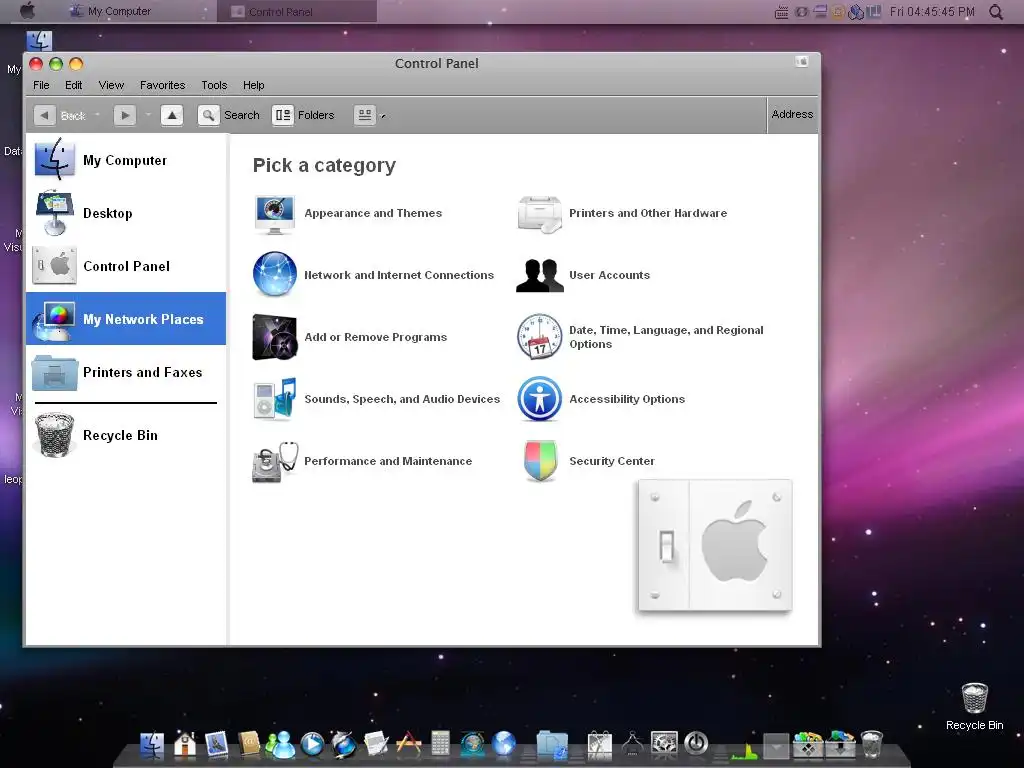Screen dimensions: 1024x768
Task: Toggle the Folders pane button
Action: [x=303, y=116]
